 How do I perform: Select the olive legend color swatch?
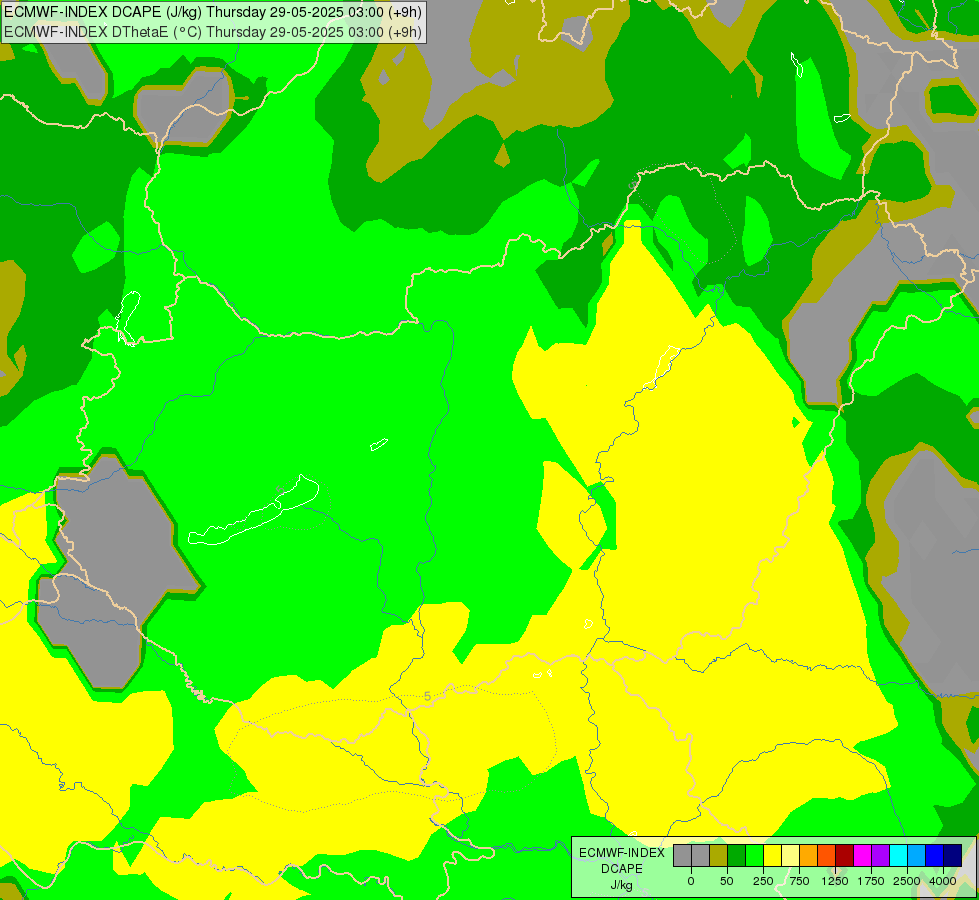718,856
